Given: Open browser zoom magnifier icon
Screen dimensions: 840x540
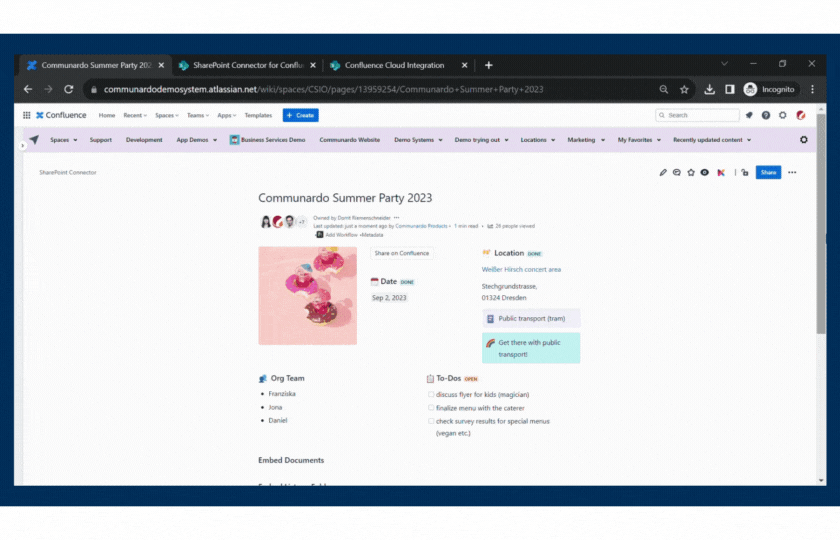Looking at the screenshot, I should tap(664, 89).
